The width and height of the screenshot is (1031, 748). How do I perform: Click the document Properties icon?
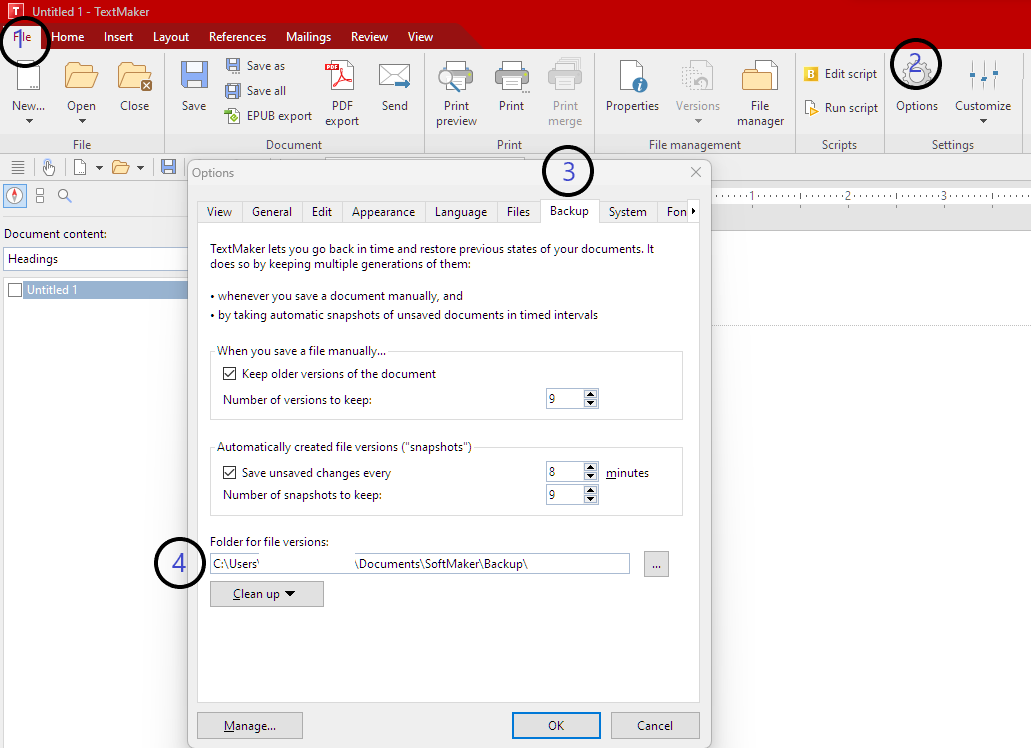pos(632,79)
